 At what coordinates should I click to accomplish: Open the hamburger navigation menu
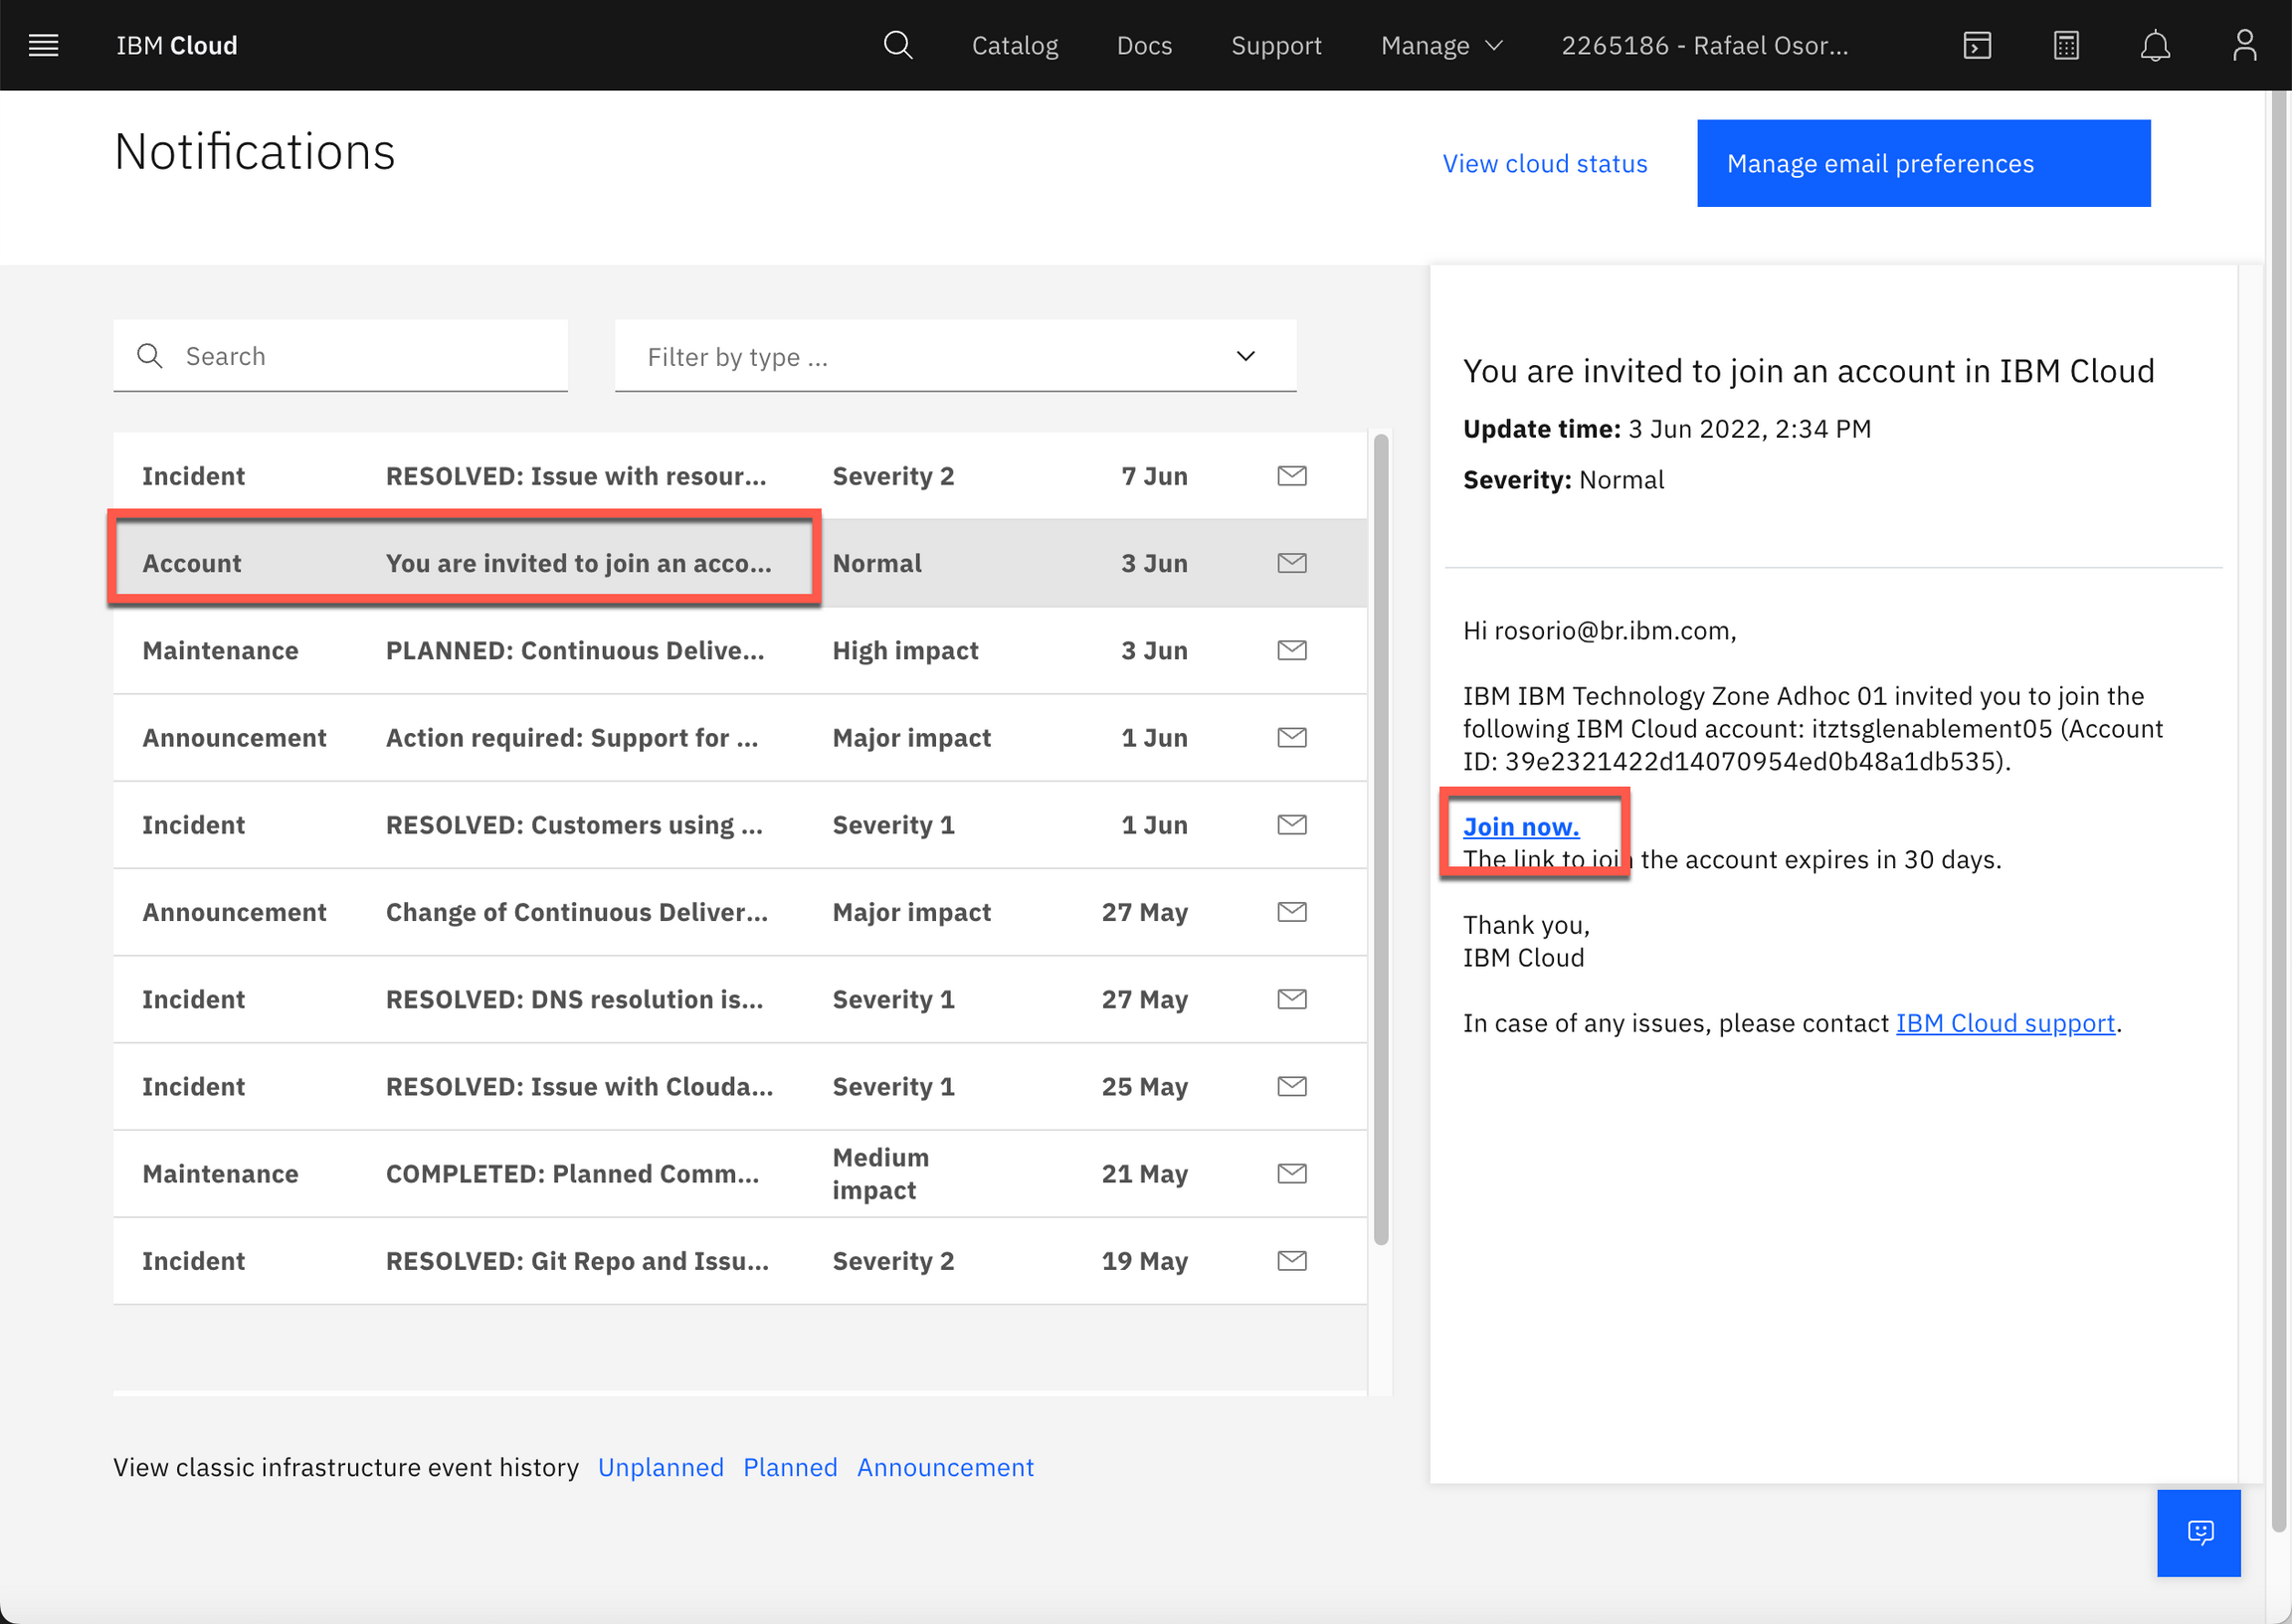pyautogui.click(x=43, y=45)
